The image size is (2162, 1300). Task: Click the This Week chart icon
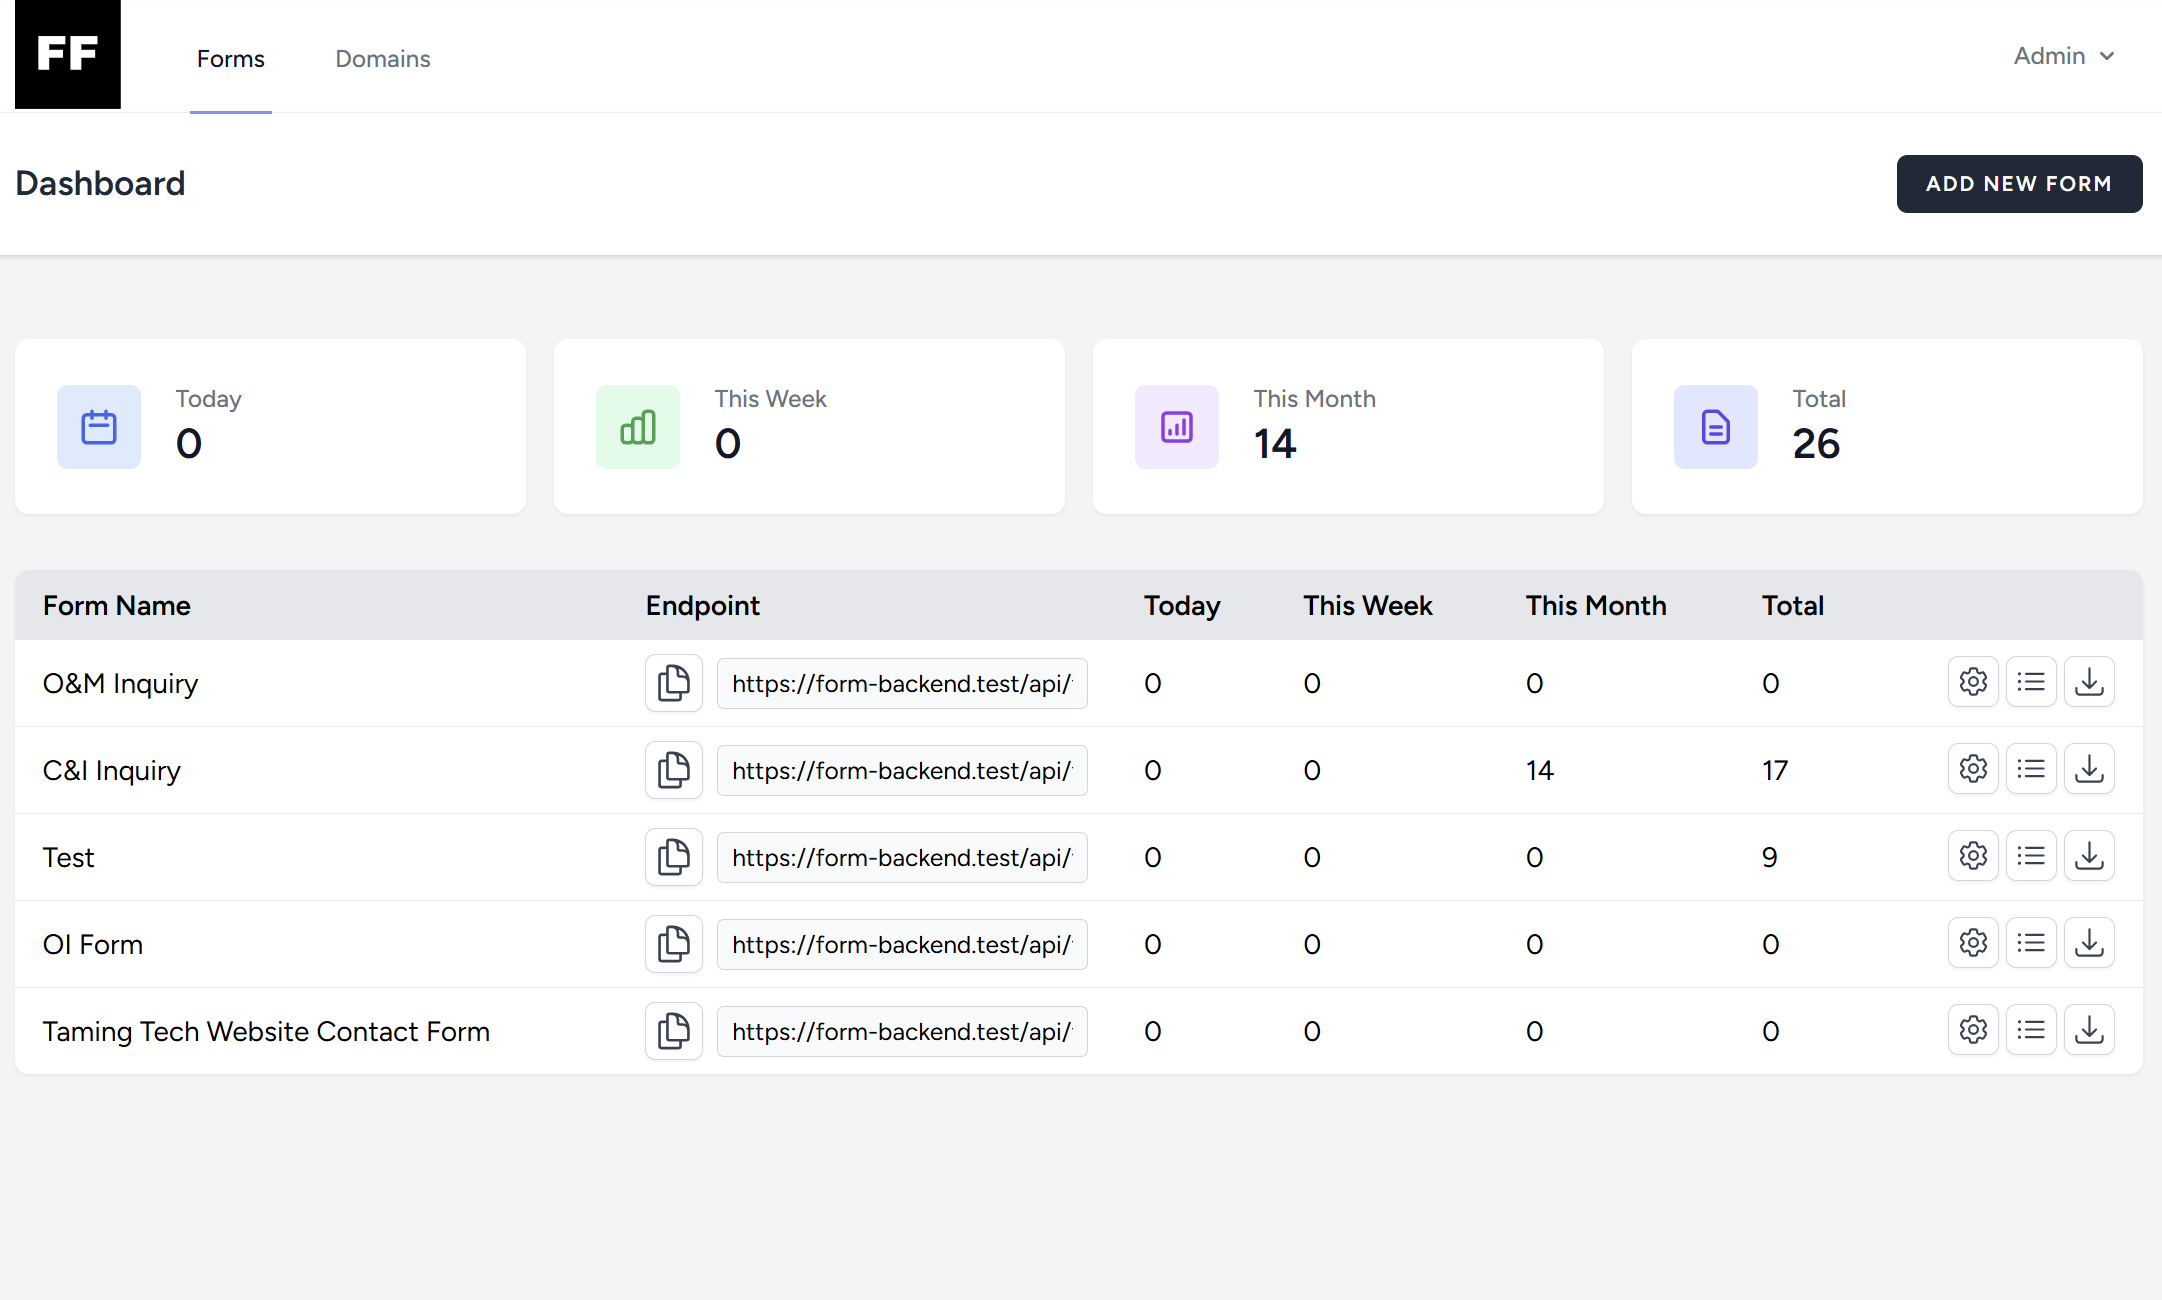[637, 427]
